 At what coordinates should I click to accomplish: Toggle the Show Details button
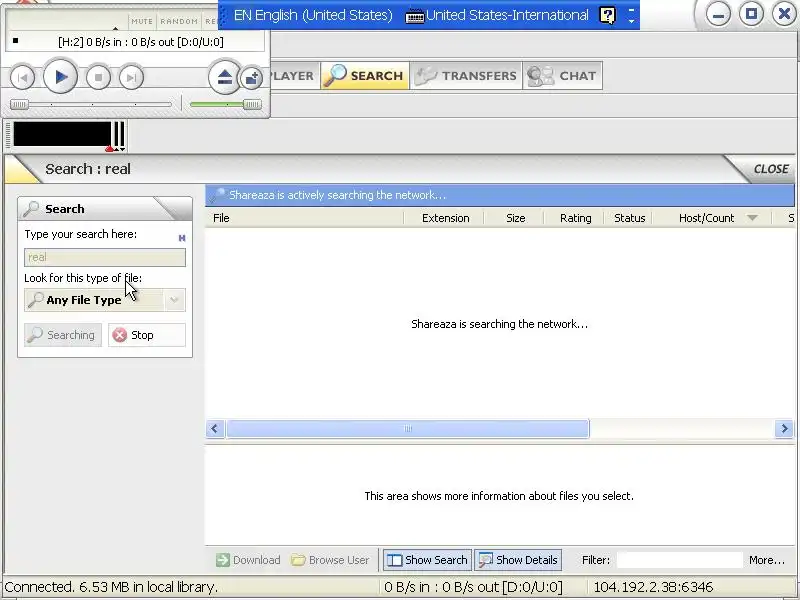click(x=518, y=560)
